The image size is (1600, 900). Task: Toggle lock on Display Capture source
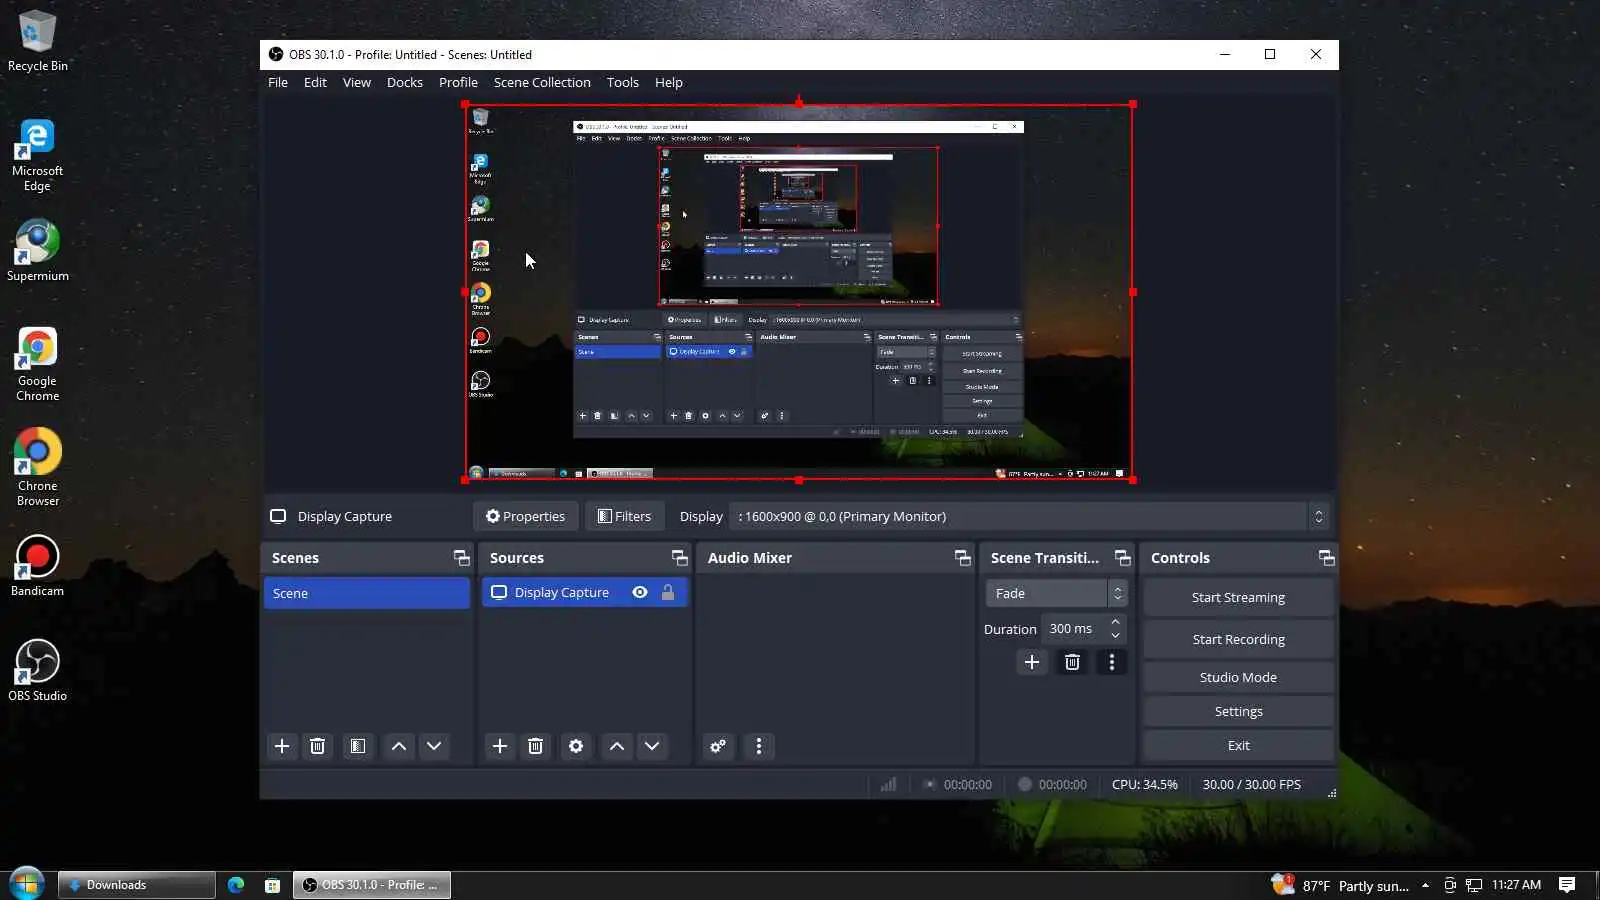pos(668,592)
